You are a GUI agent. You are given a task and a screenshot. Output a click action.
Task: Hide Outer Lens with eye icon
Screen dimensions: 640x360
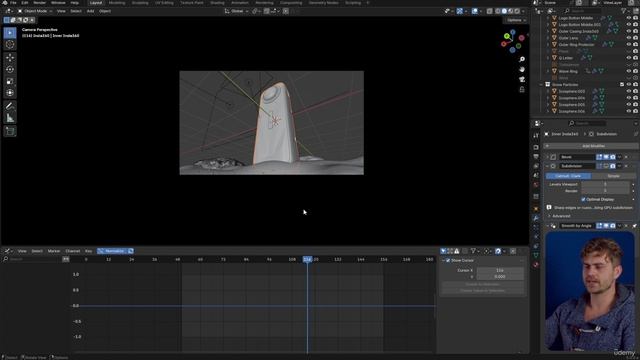[629, 38]
